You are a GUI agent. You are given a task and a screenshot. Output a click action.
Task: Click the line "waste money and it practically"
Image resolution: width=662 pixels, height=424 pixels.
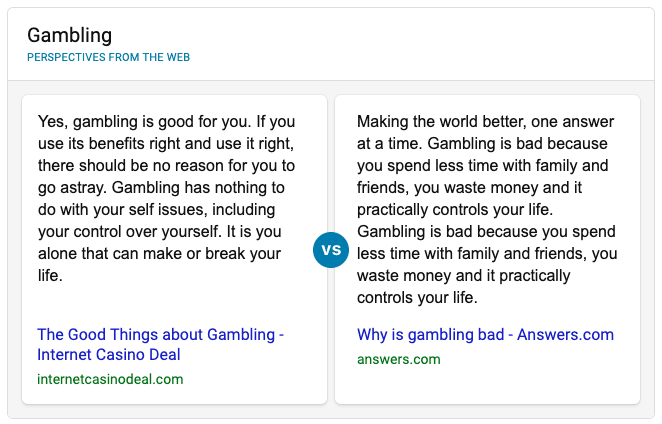click(464, 275)
